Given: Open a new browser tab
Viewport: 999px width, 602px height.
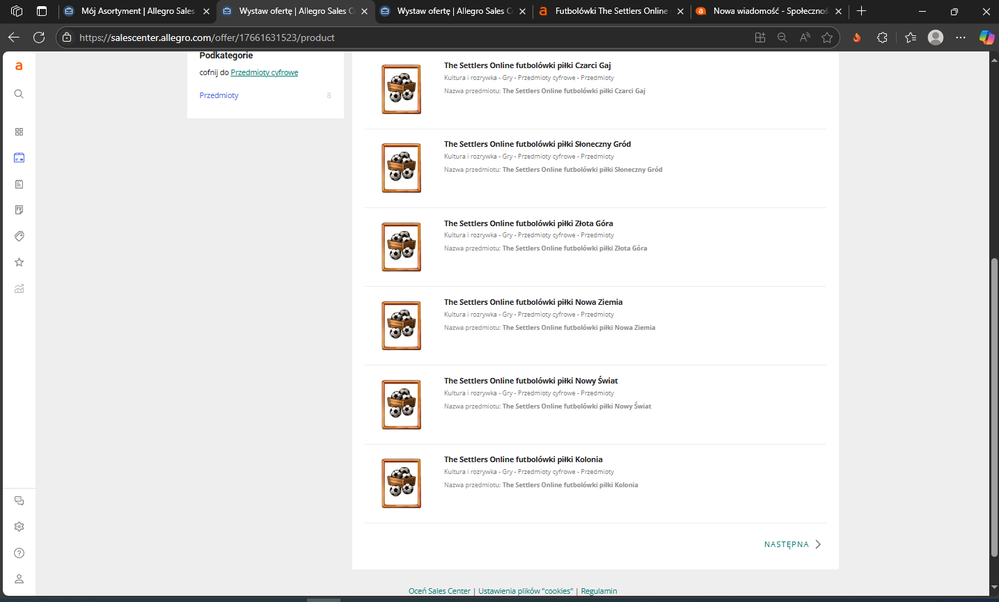Looking at the screenshot, I should coord(861,11).
